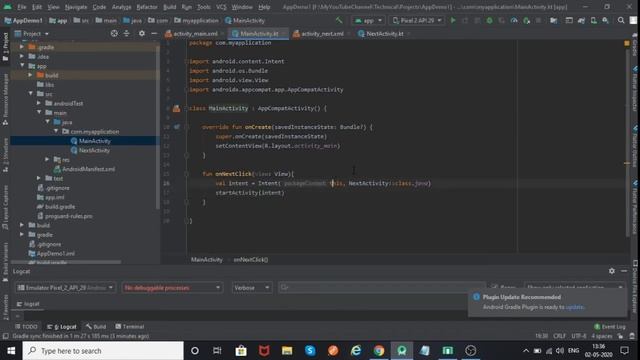The height and width of the screenshot is (360, 640).
Task: Open the Terminal tool window tab
Action: pyautogui.click(x=130, y=327)
